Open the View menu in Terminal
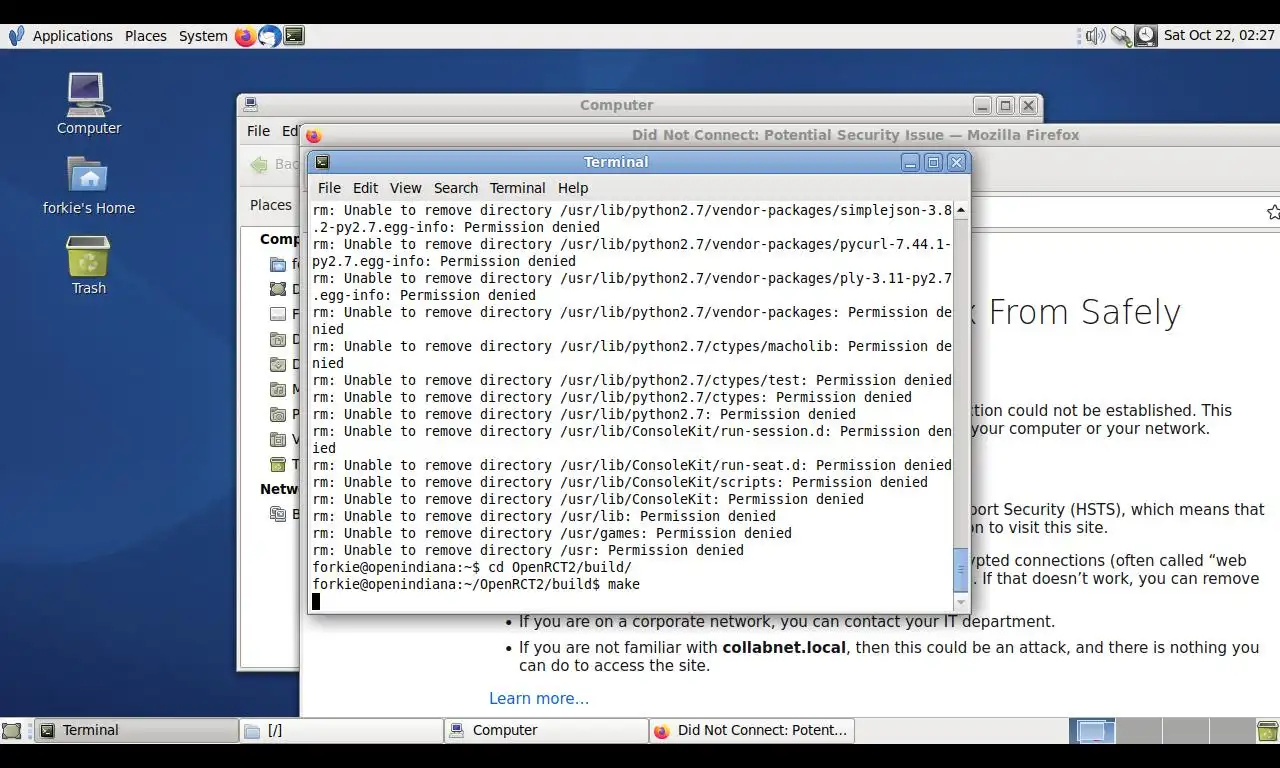This screenshot has width=1280, height=768. tap(405, 188)
